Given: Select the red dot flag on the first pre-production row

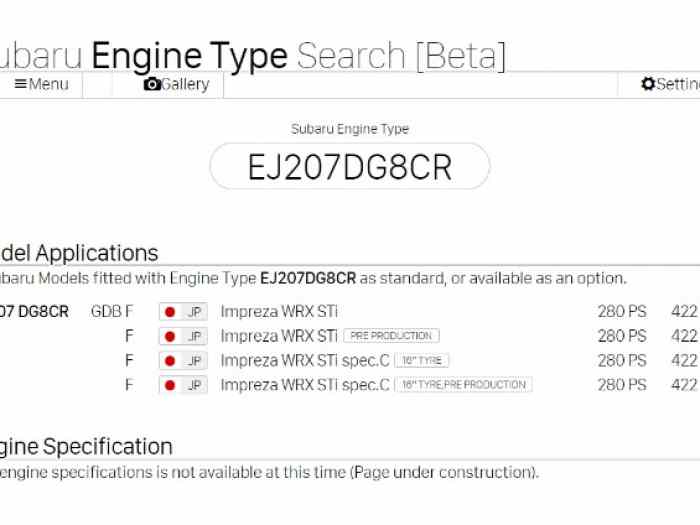Looking at the screenshot, I should (x=170, y=337).
